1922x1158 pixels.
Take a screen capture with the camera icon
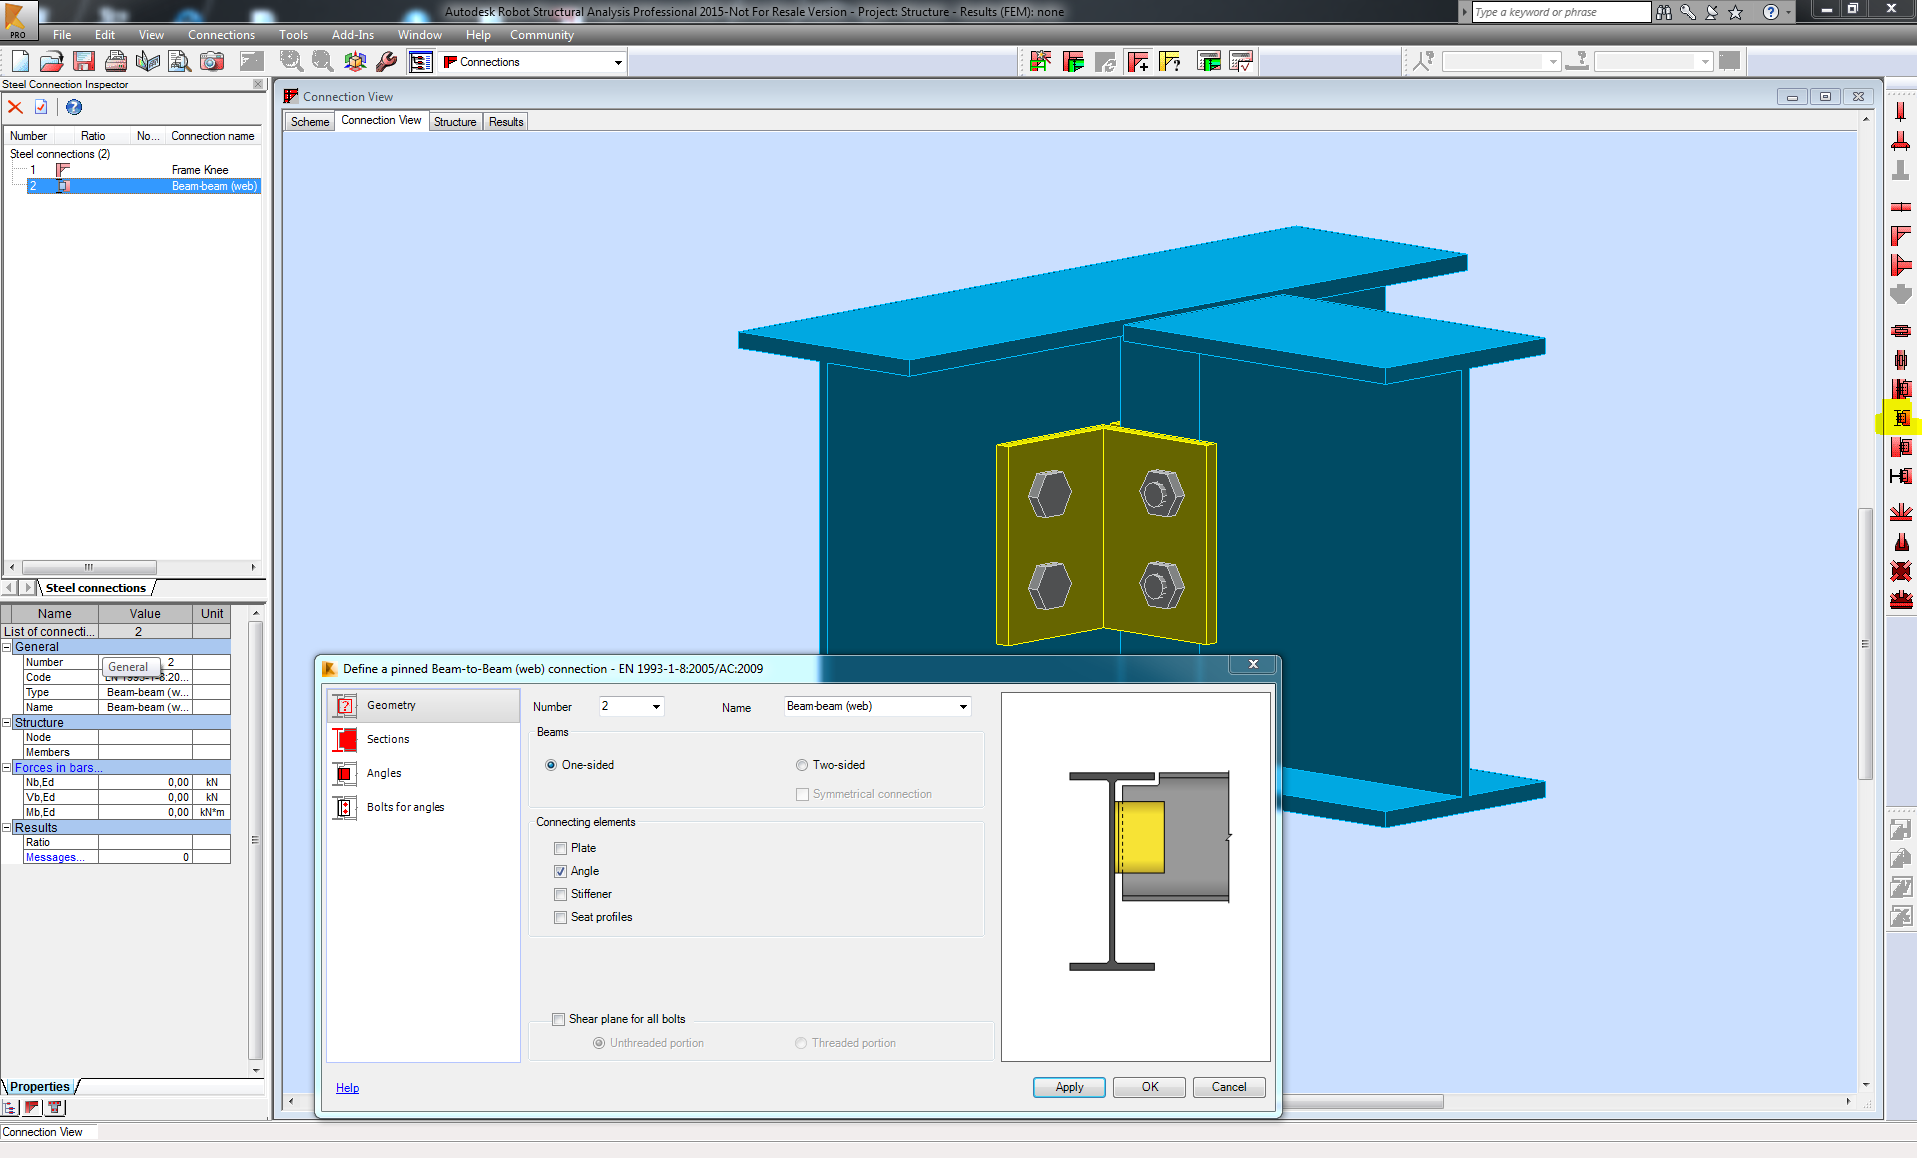click(x=211, y=61)
